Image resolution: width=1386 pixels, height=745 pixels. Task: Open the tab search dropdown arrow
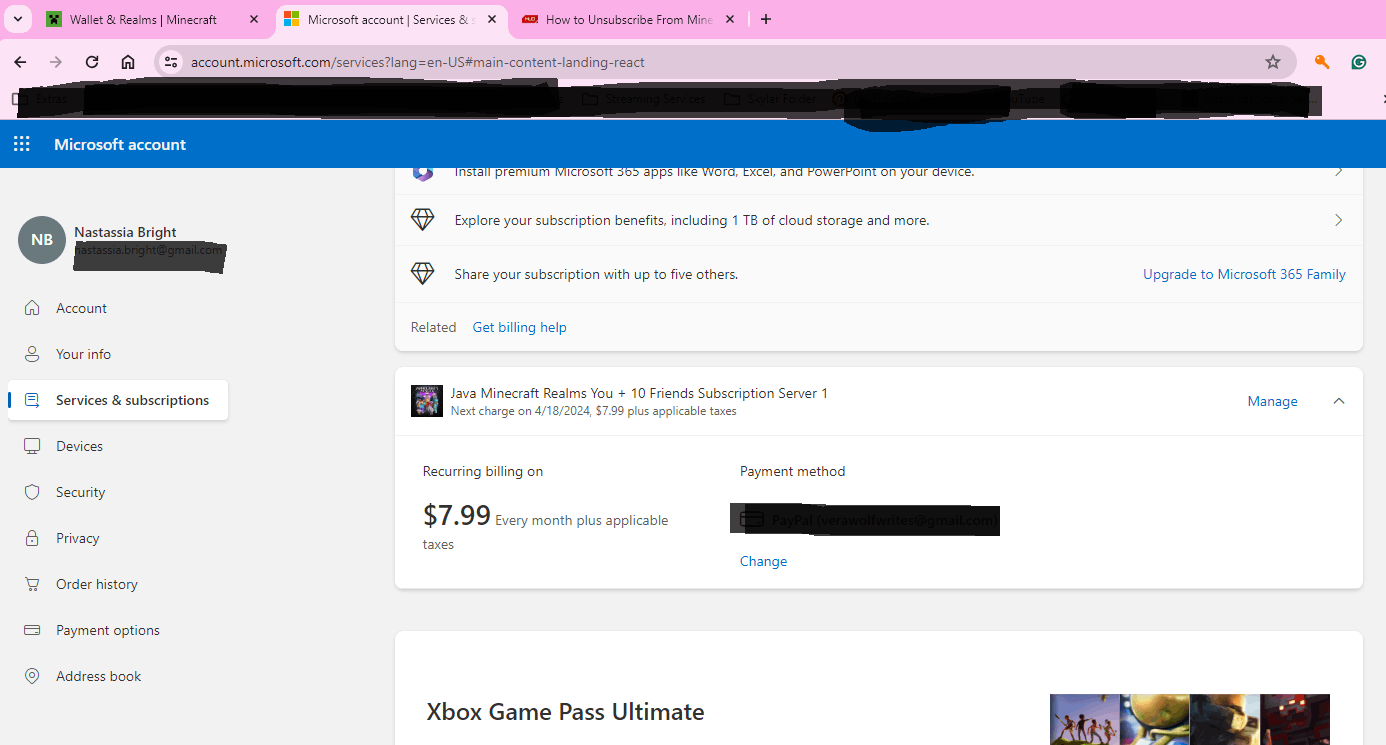[x=18, y=19]
